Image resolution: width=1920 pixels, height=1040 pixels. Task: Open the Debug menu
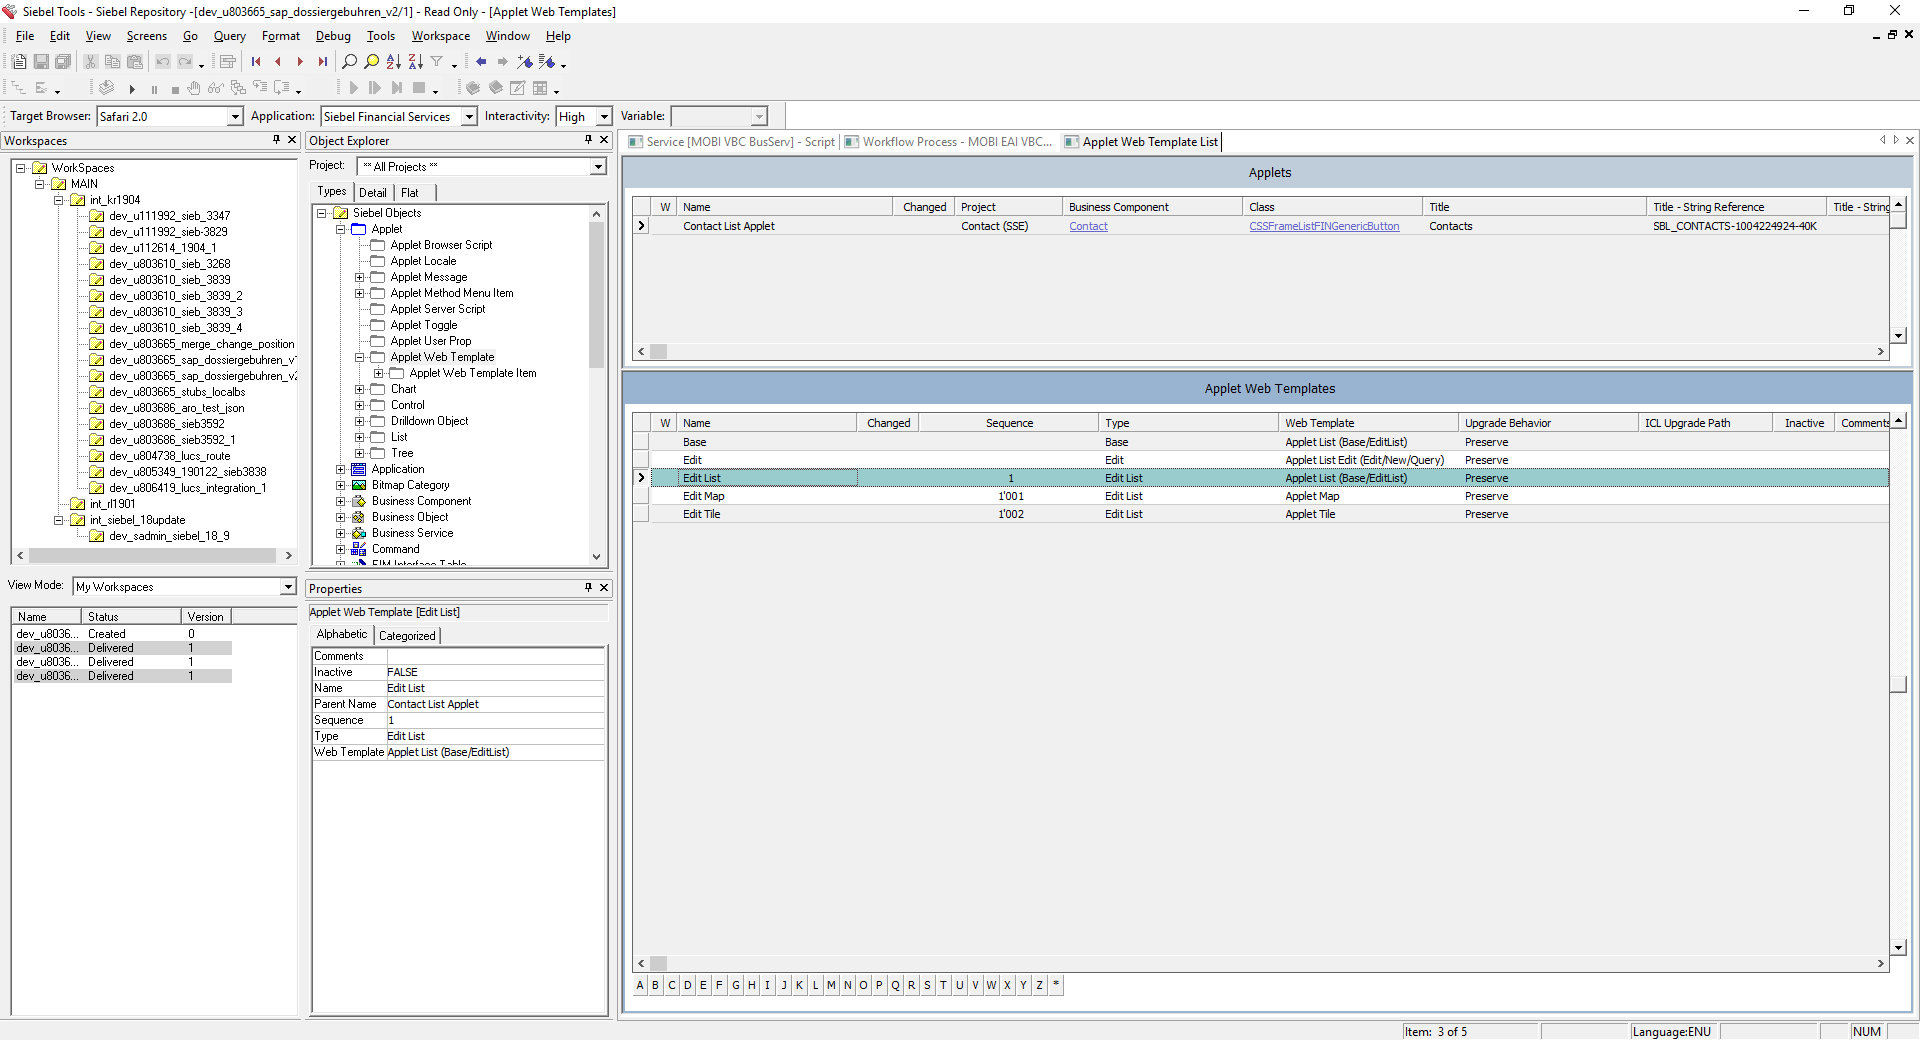coord(333,36)
